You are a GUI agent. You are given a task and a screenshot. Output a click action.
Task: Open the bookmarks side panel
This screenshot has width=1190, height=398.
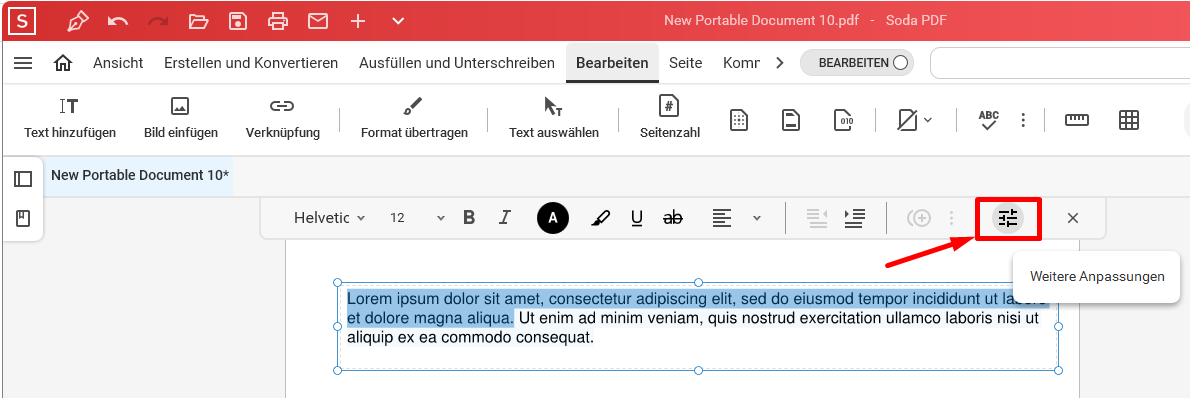(x=23, y=219)
